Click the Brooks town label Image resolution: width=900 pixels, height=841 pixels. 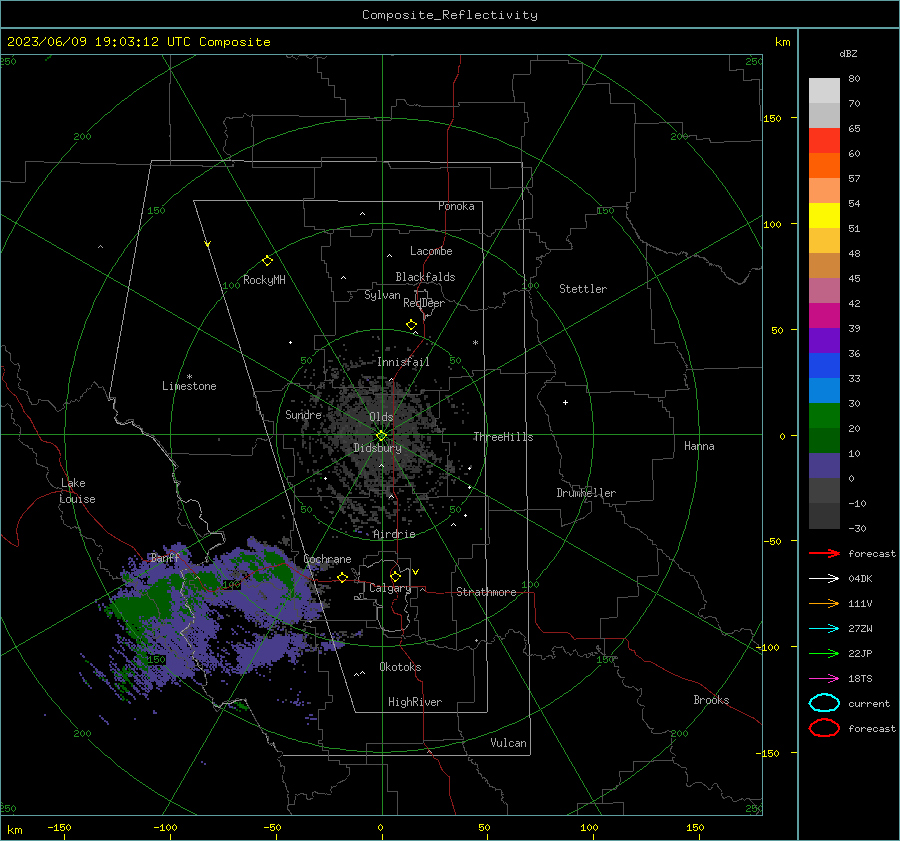click(711, 700)
